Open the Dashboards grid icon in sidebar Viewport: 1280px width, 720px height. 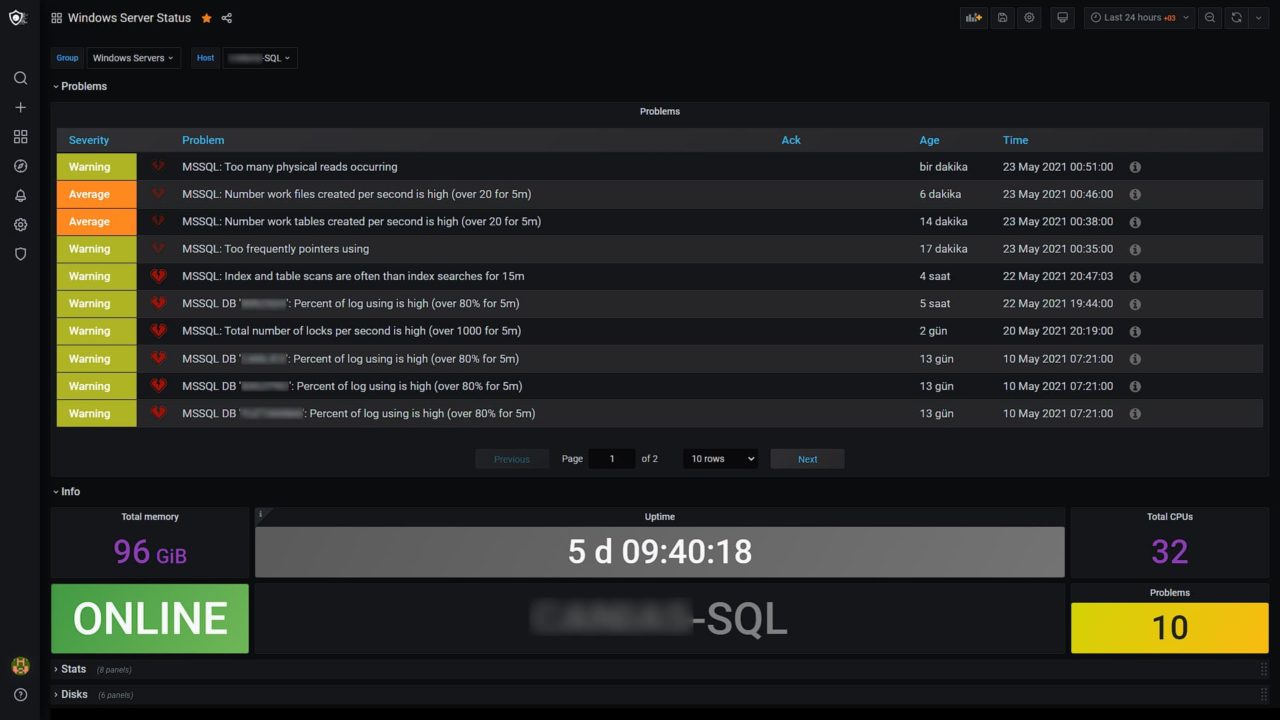pyautogui.click(x=20, y=137)
